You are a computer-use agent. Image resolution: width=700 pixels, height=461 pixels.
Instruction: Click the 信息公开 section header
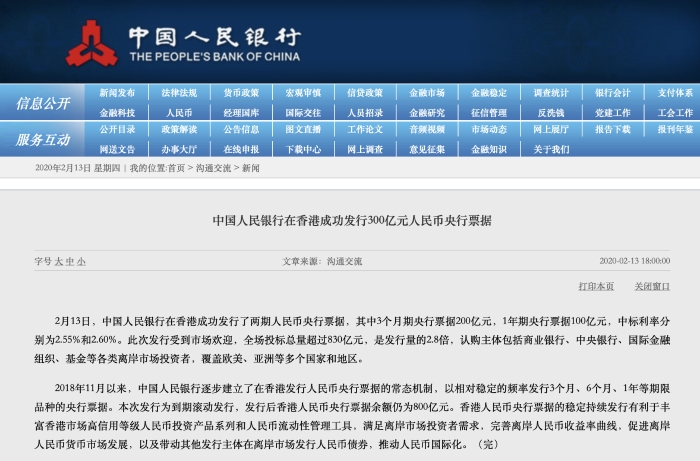click(x=43, y=103)
